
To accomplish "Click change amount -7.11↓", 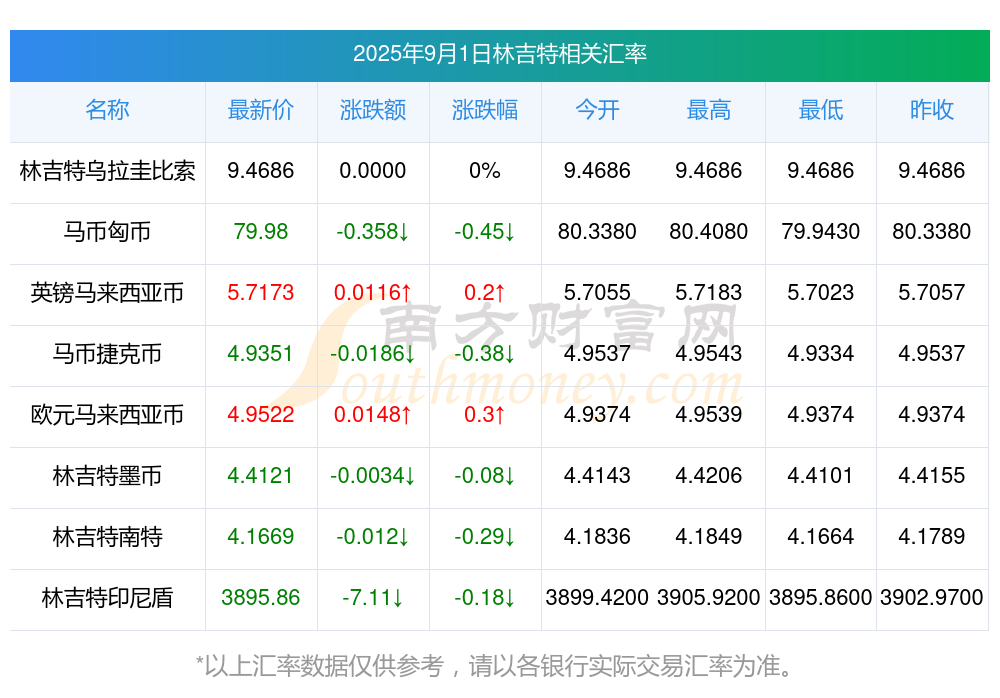I will pos(372,597).
